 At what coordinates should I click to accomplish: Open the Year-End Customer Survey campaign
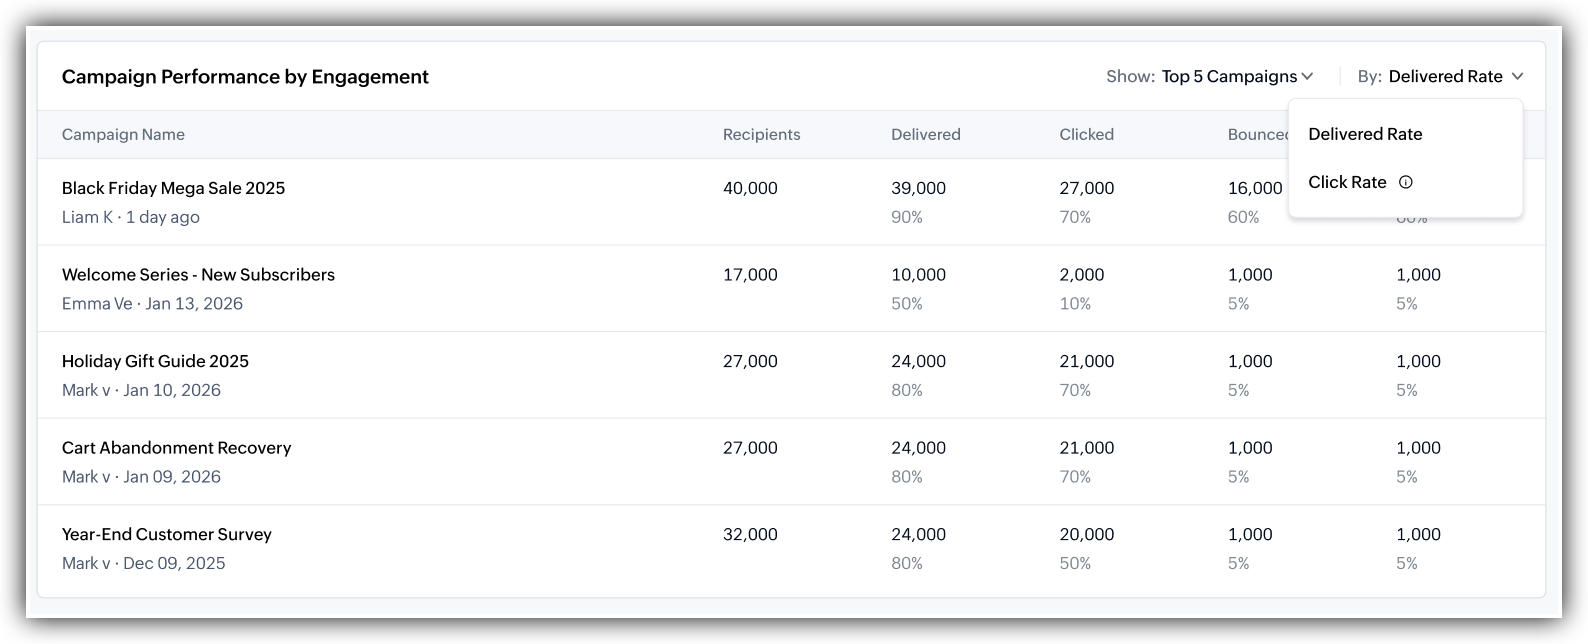click(x=167, y=534)
